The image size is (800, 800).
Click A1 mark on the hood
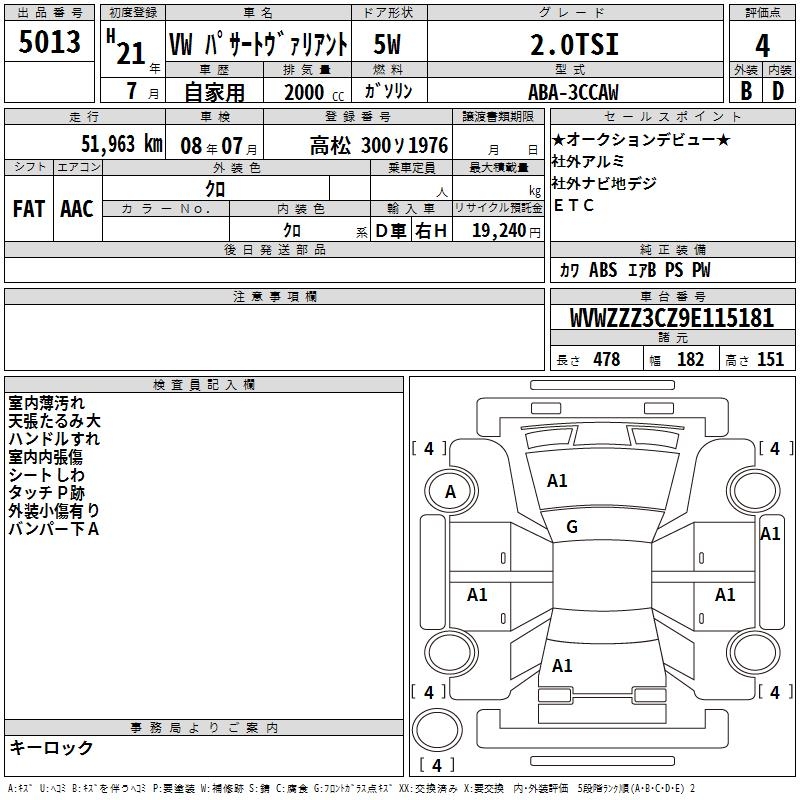point(557,481)
